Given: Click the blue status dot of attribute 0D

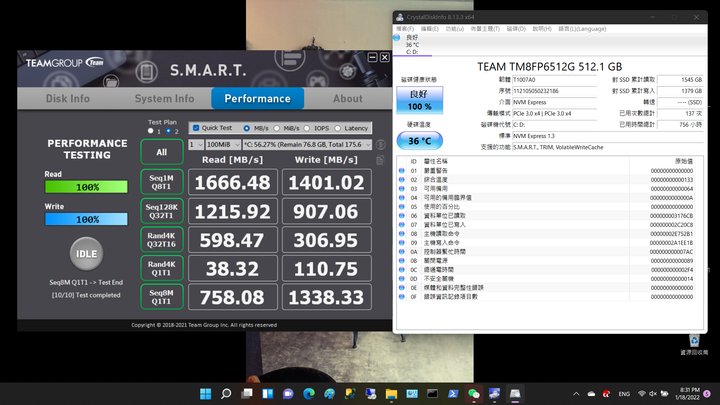Looking at the screenshot, I should pos(402,279).
